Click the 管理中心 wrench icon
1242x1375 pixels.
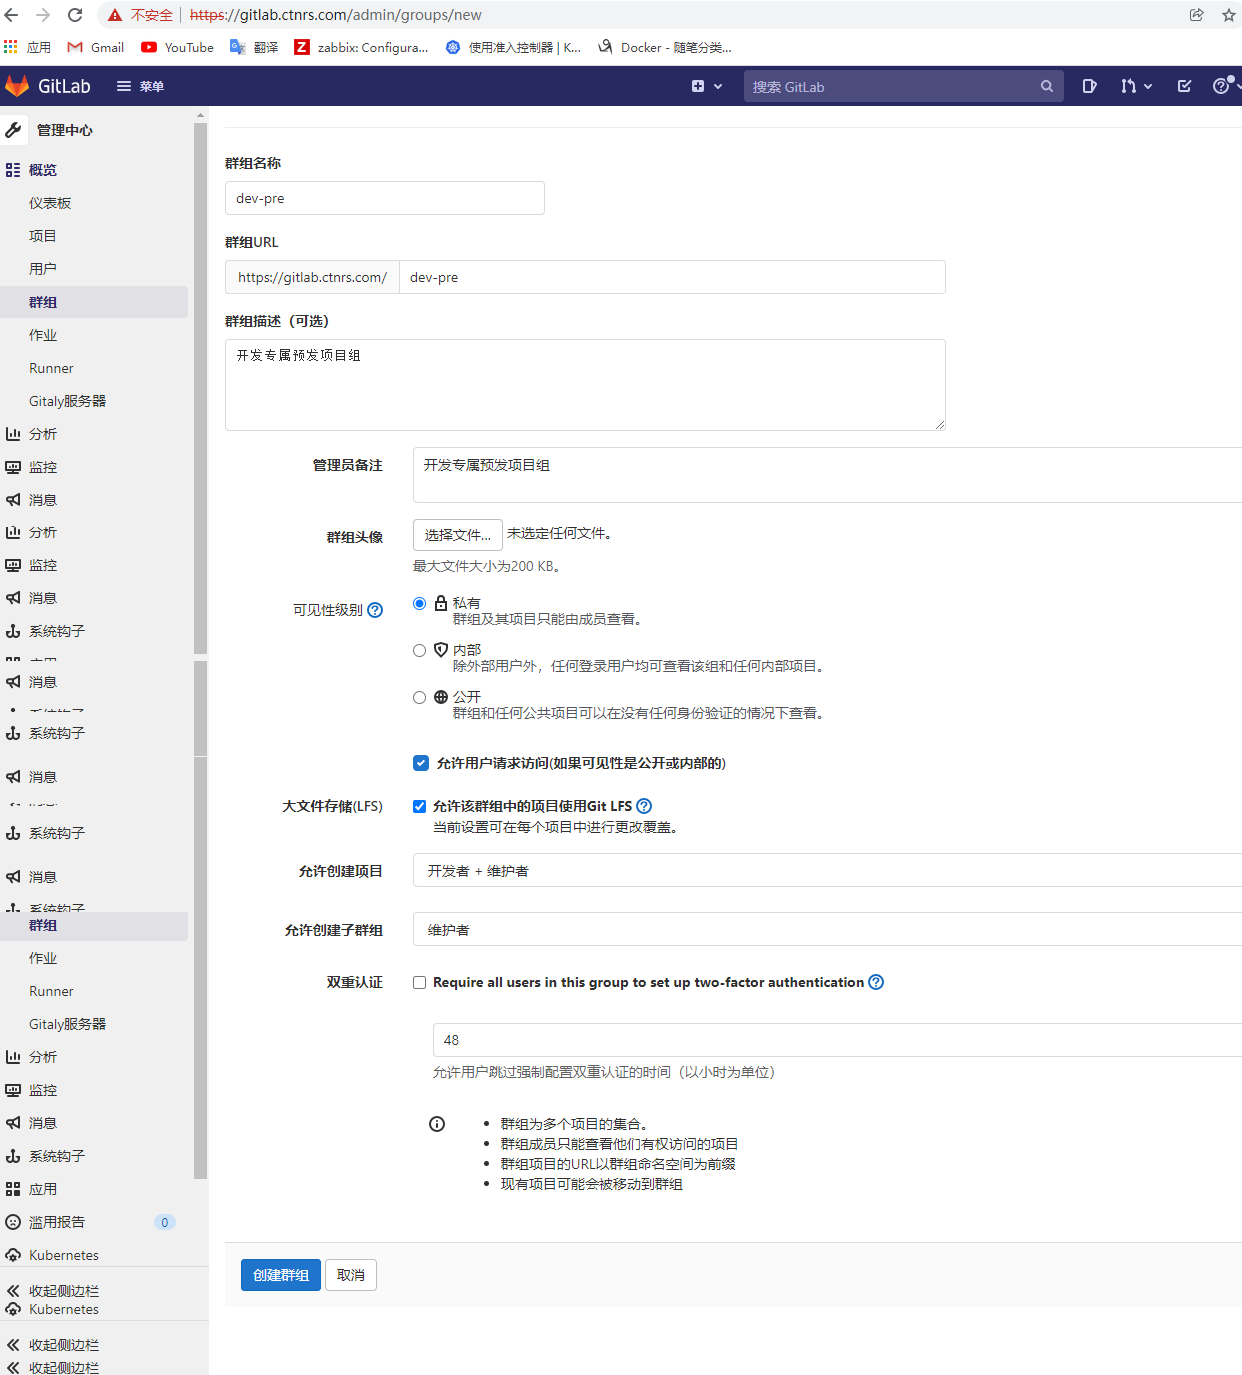click(x=13, y=130)
